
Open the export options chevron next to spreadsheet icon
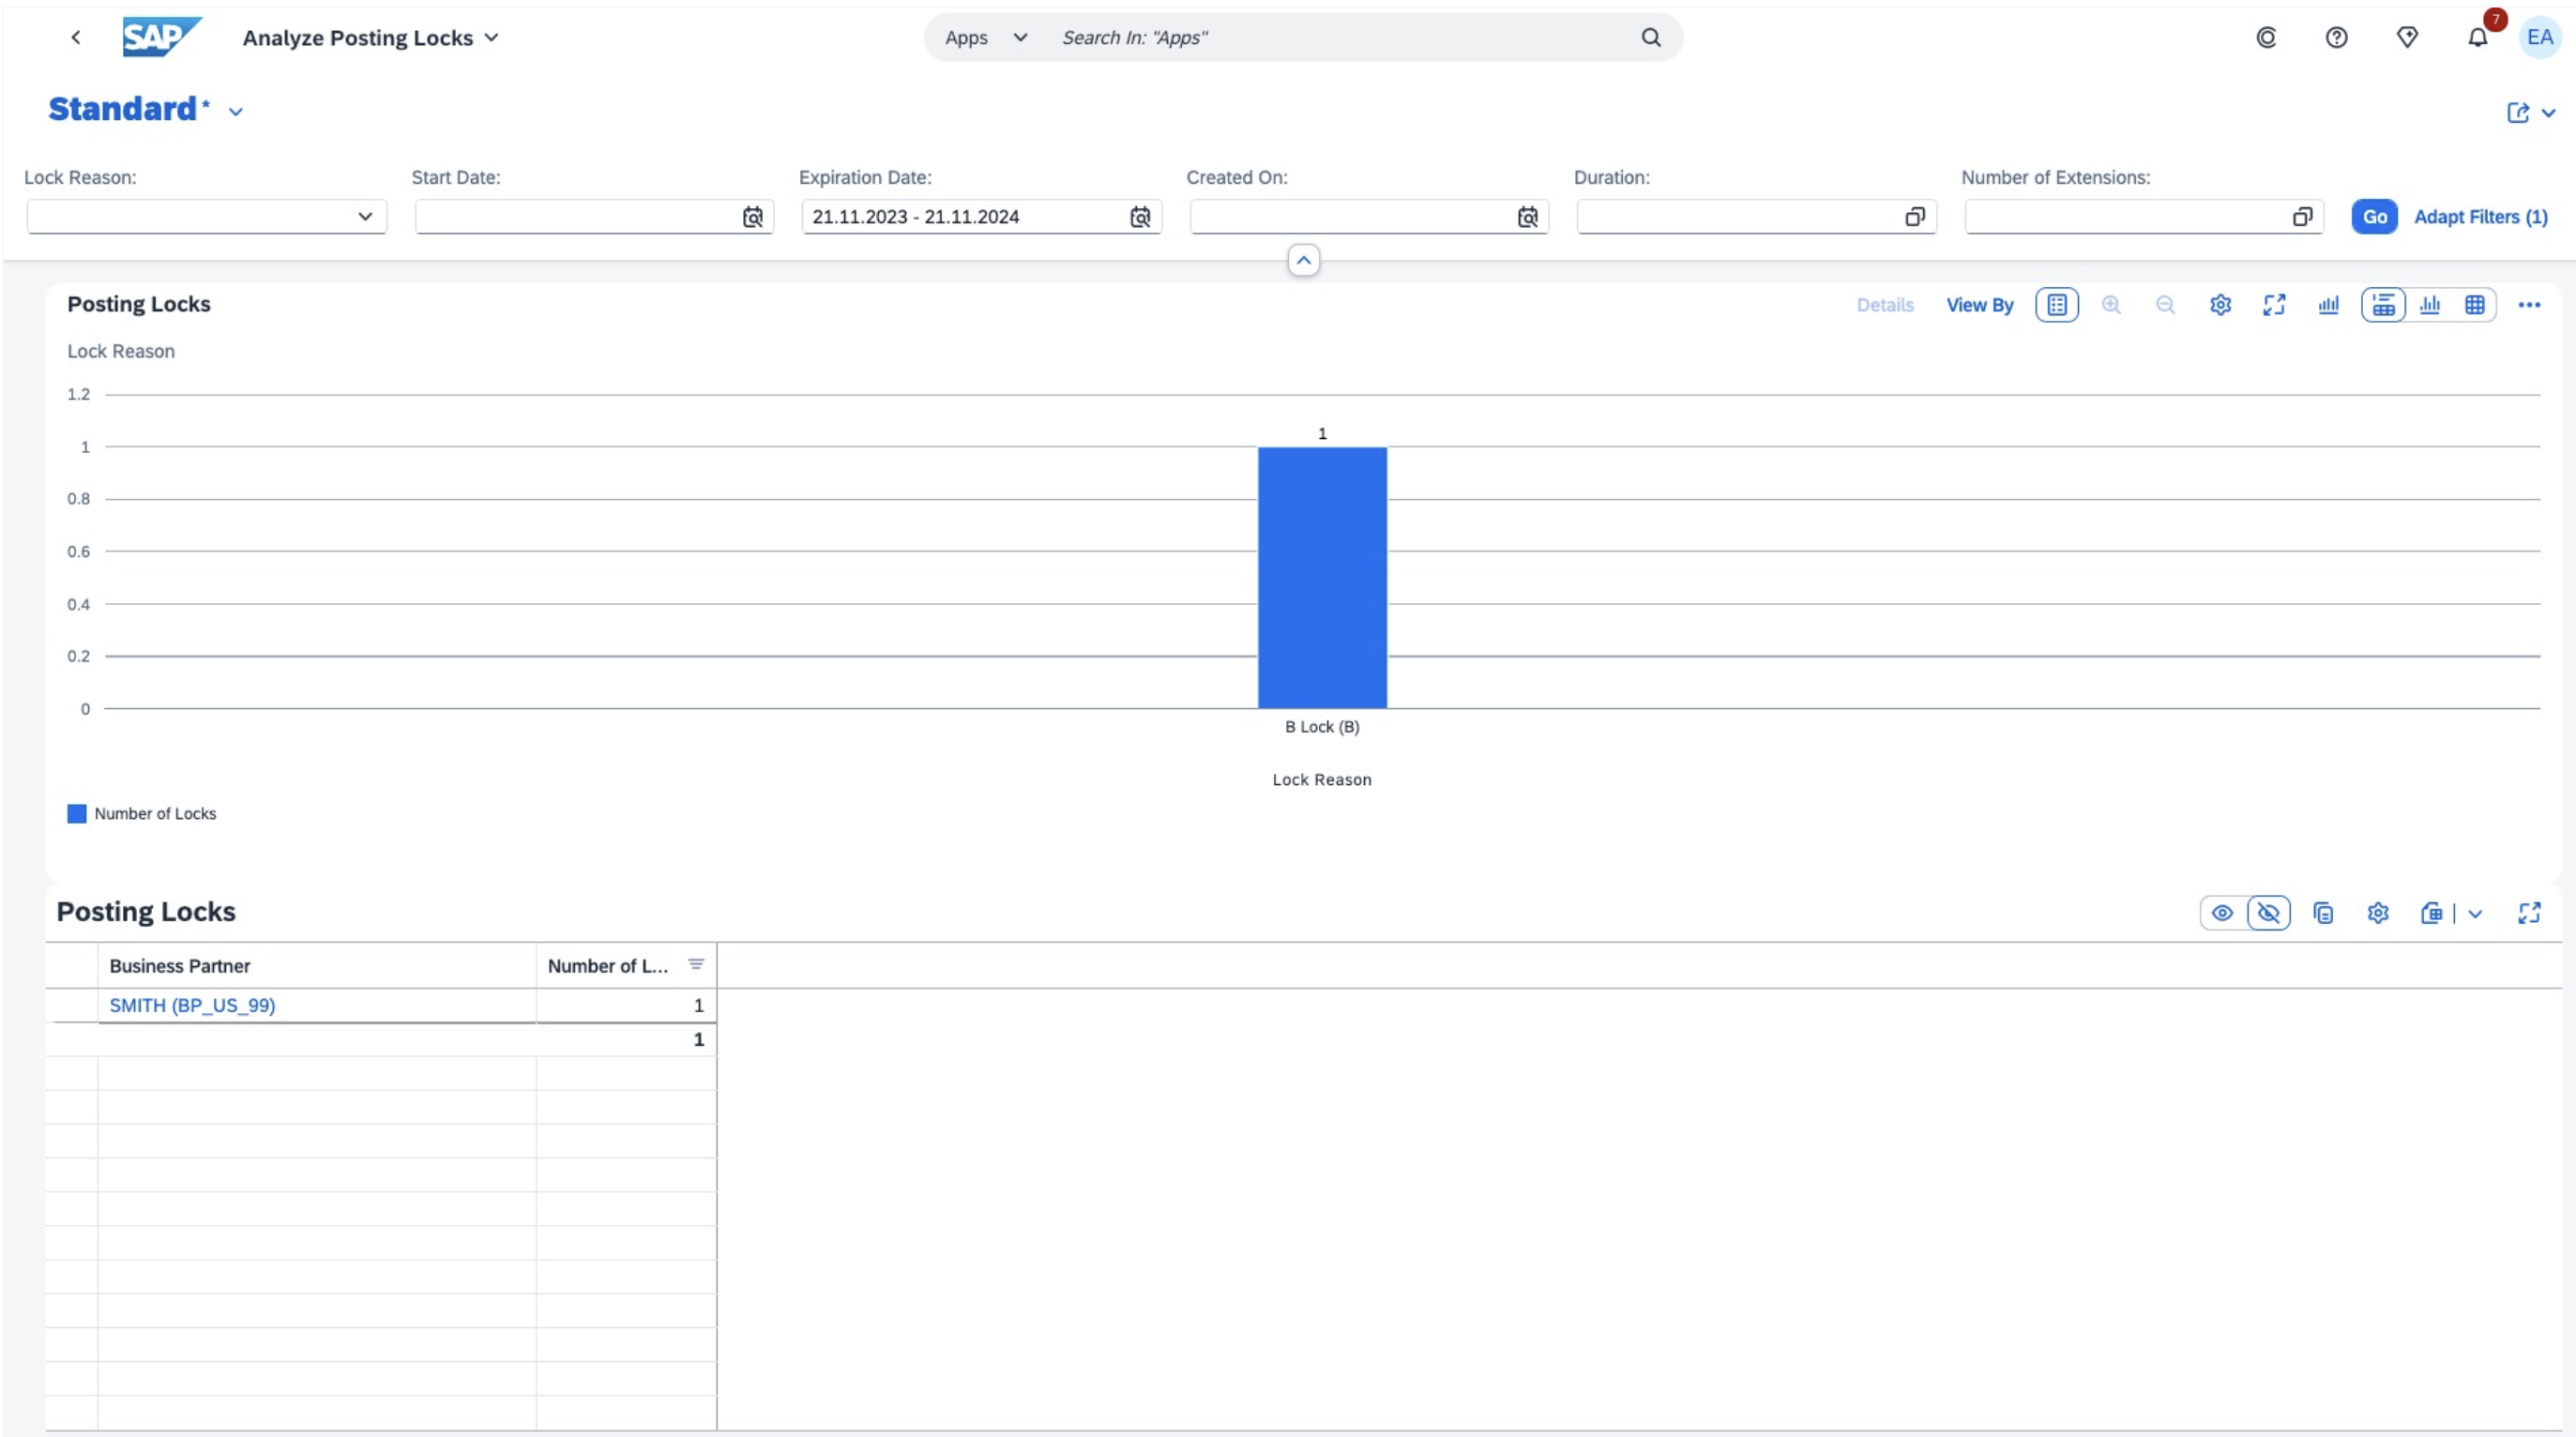coord(2476,912)
